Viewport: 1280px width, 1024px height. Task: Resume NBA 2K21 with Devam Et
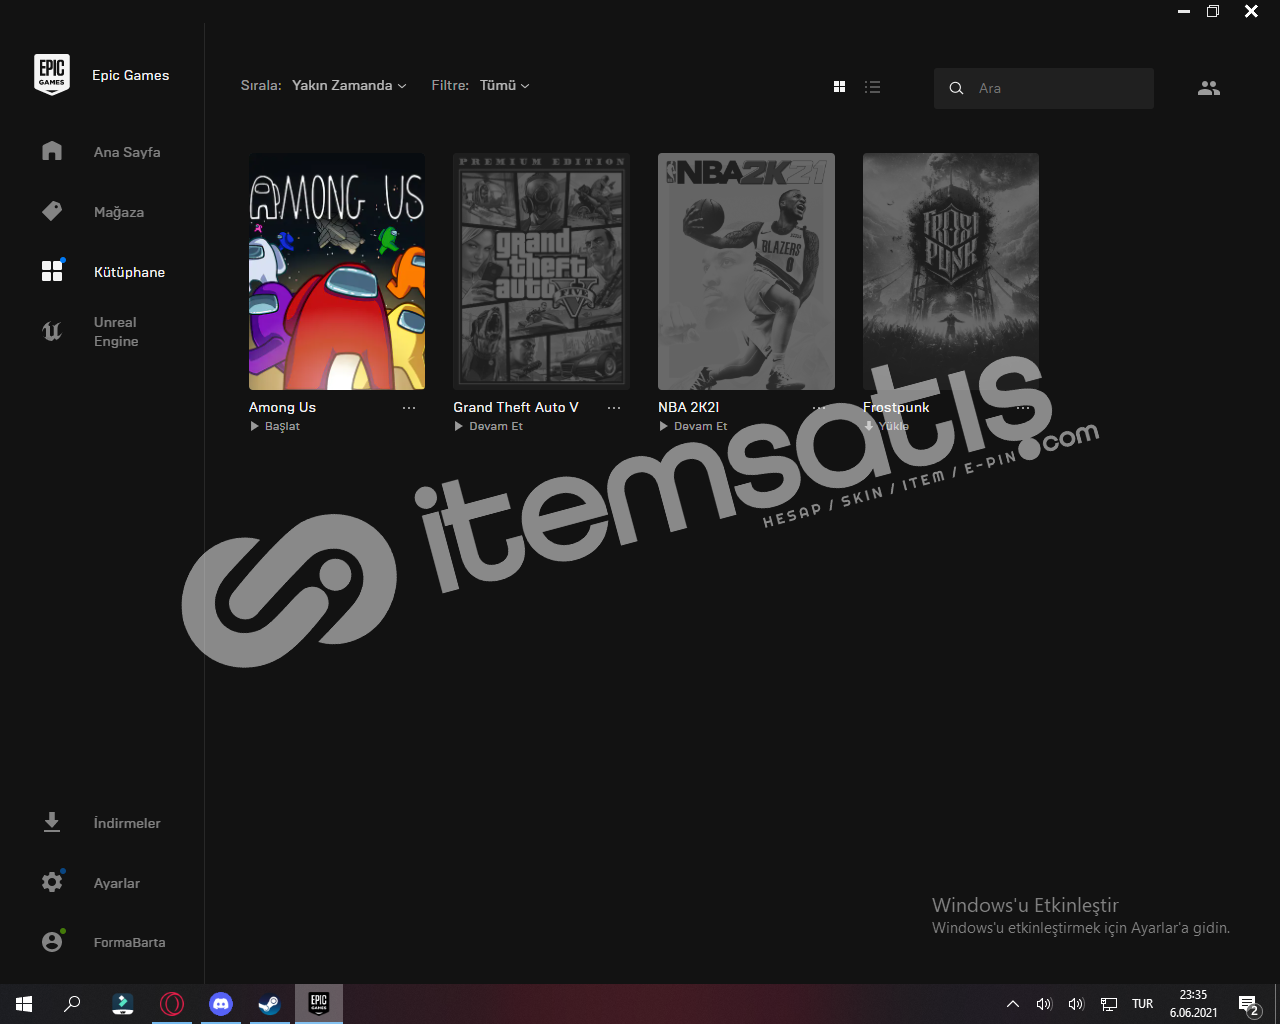pyautogui.click(x=693, y=426)
